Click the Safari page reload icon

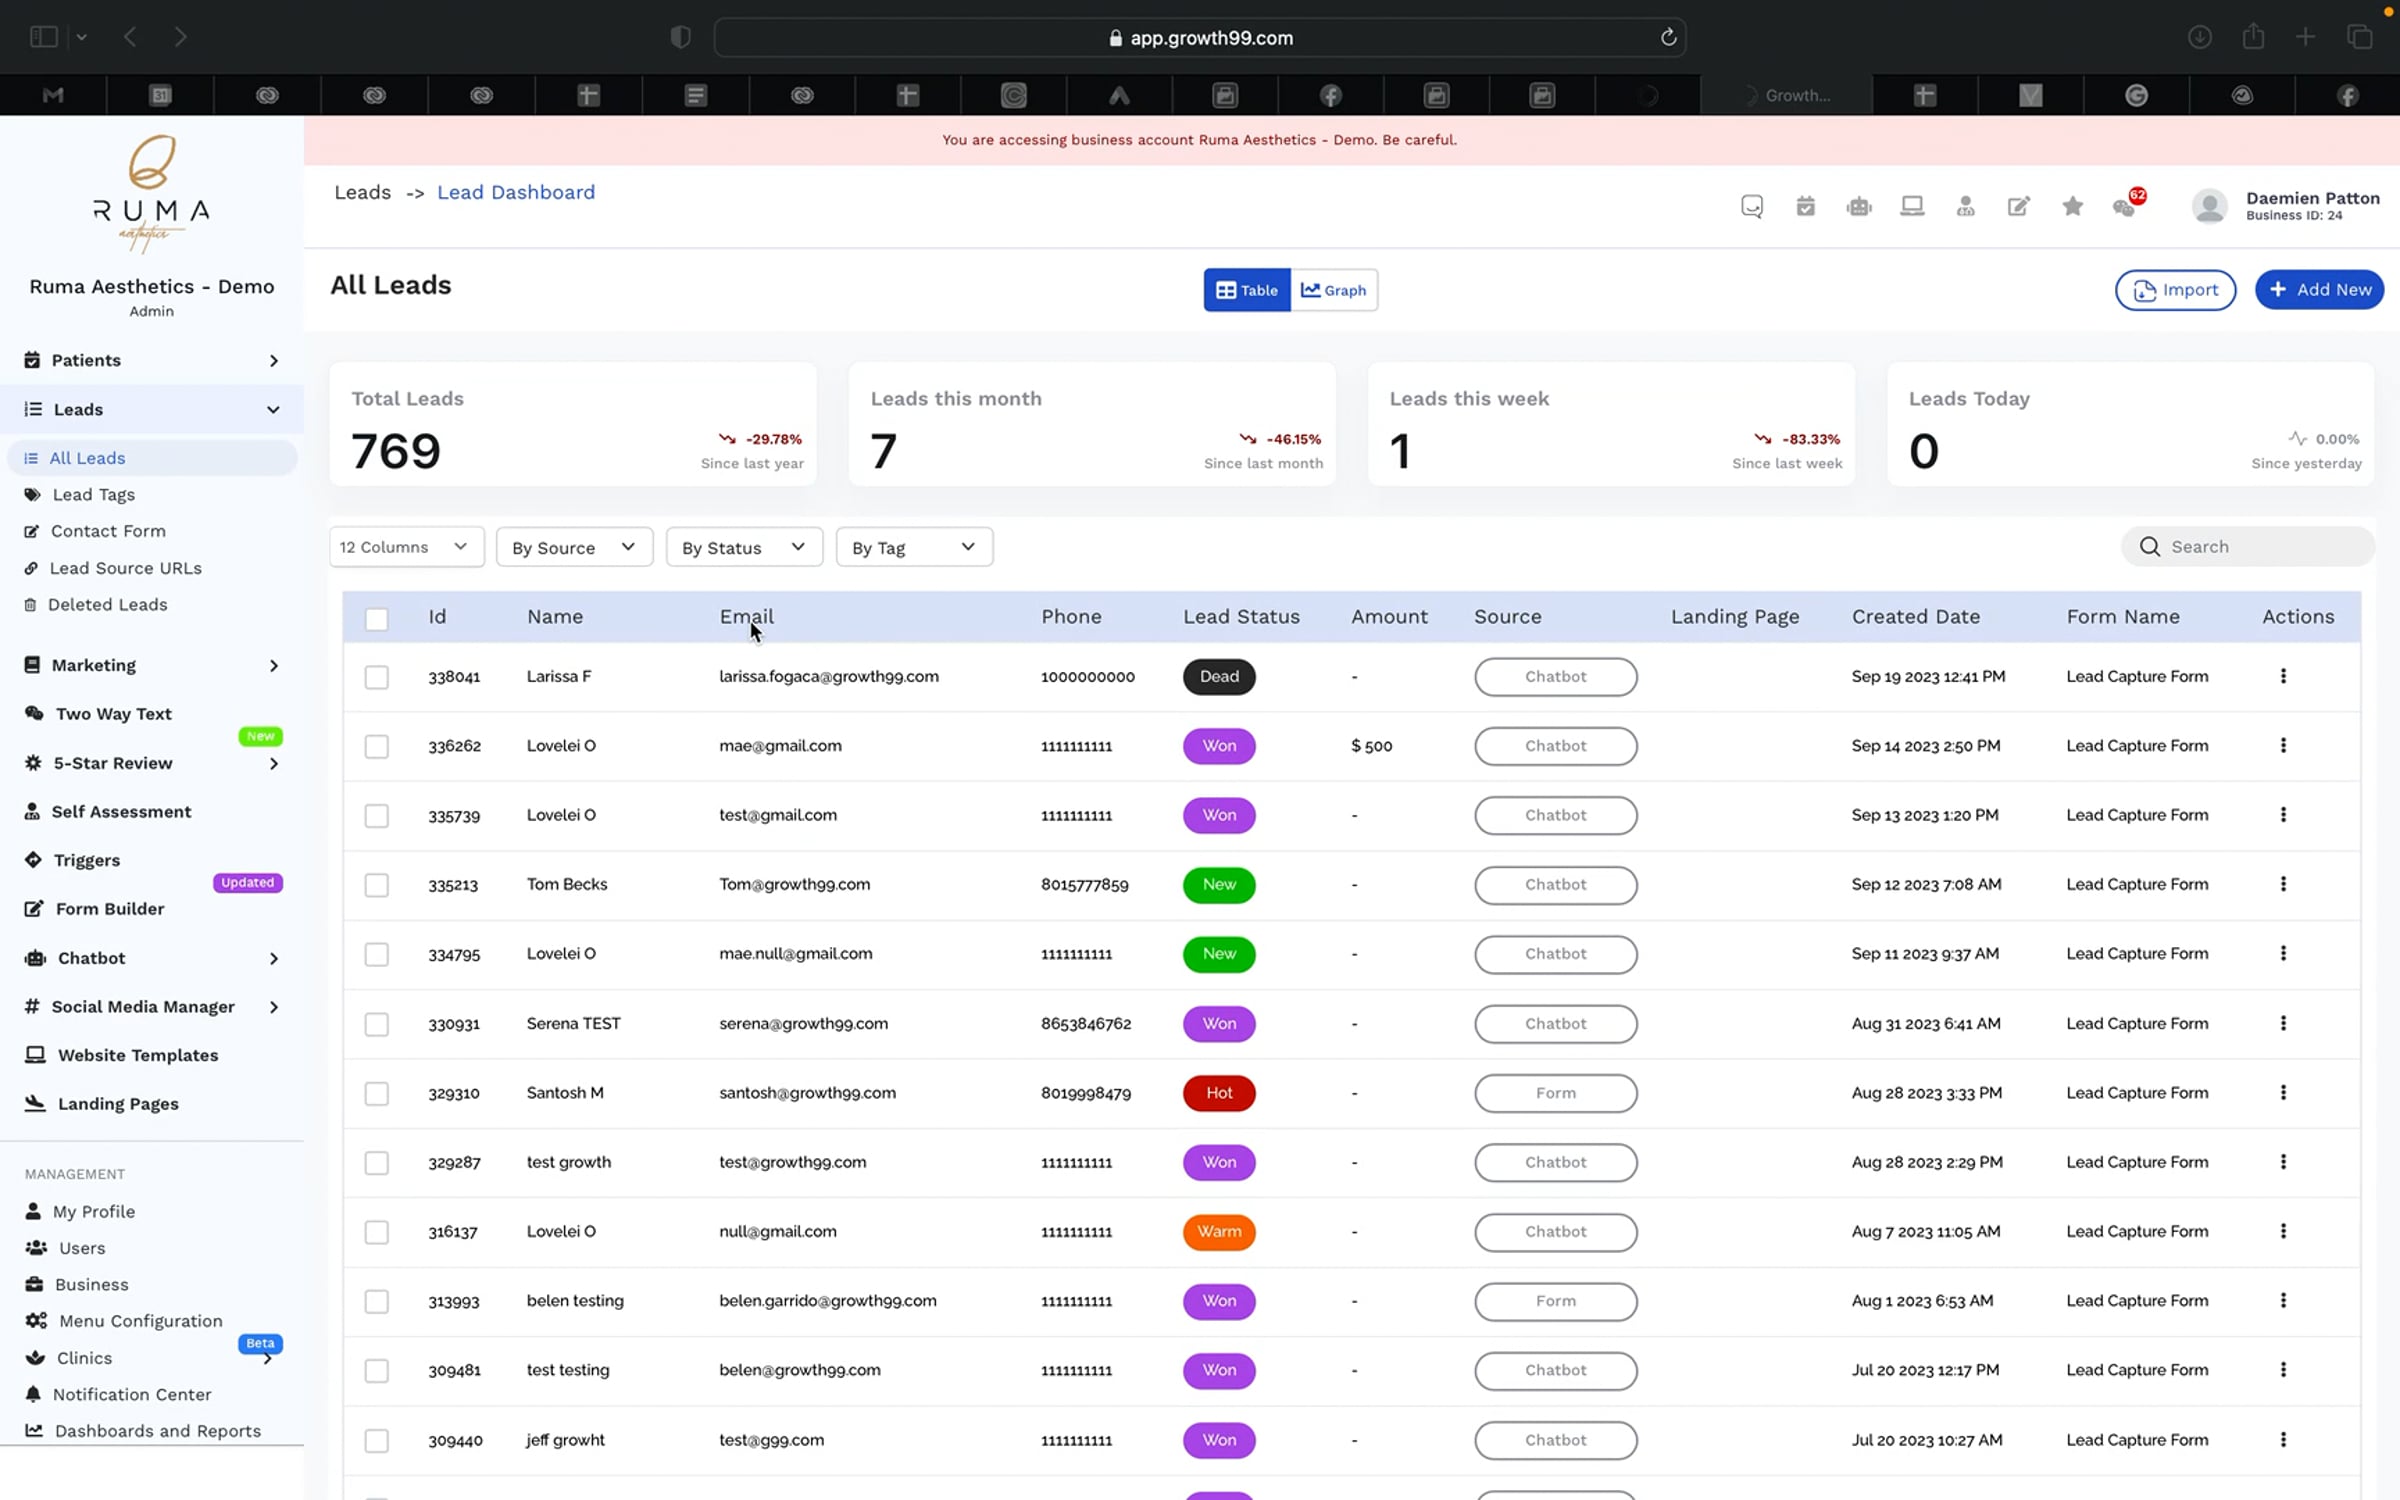(x=1668, y=38)
